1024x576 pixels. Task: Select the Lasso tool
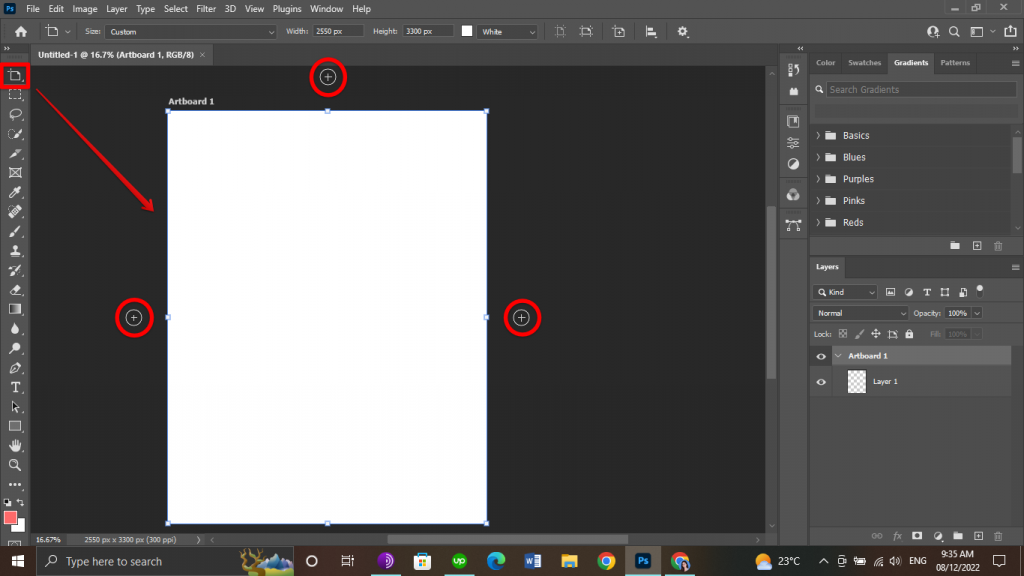pyautogui.click(x=14, y=115)
